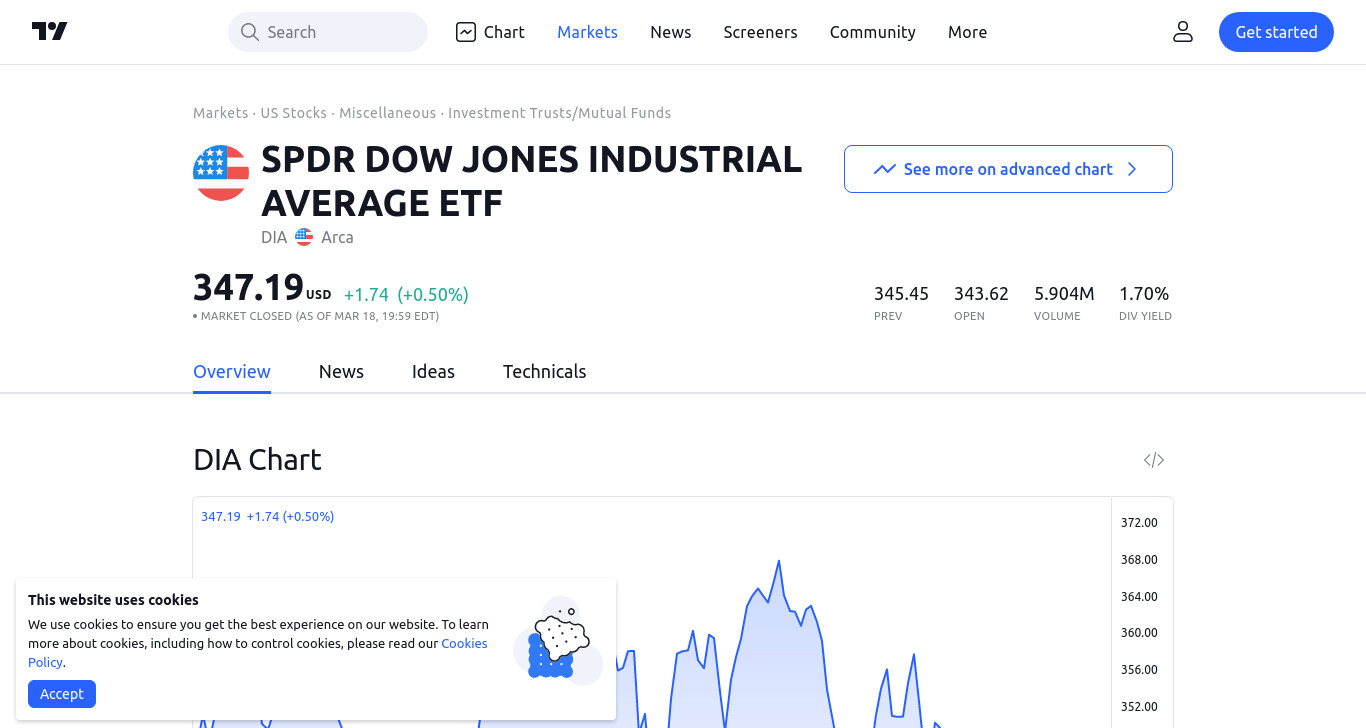Focus the Search input field
Screen dimensions: 1366x728
(x=328, y=32)
